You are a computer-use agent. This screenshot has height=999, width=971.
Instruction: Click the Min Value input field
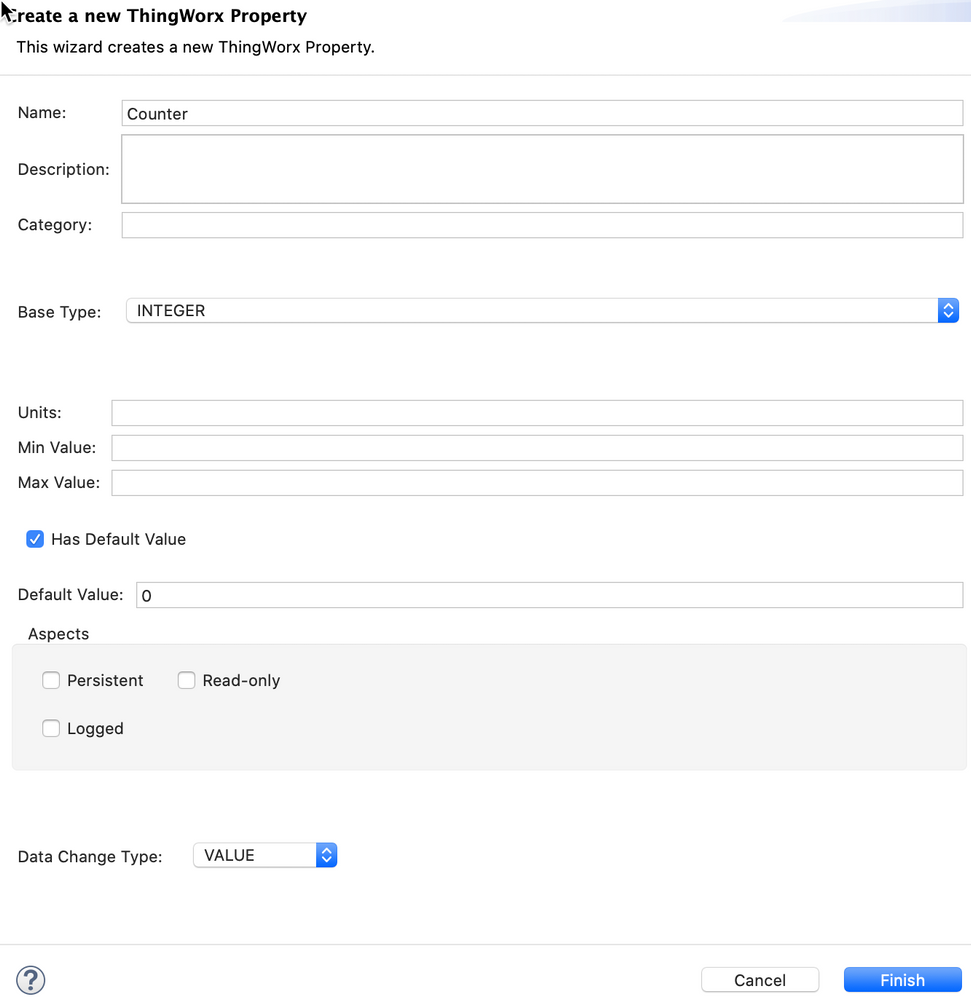(537, 448)
